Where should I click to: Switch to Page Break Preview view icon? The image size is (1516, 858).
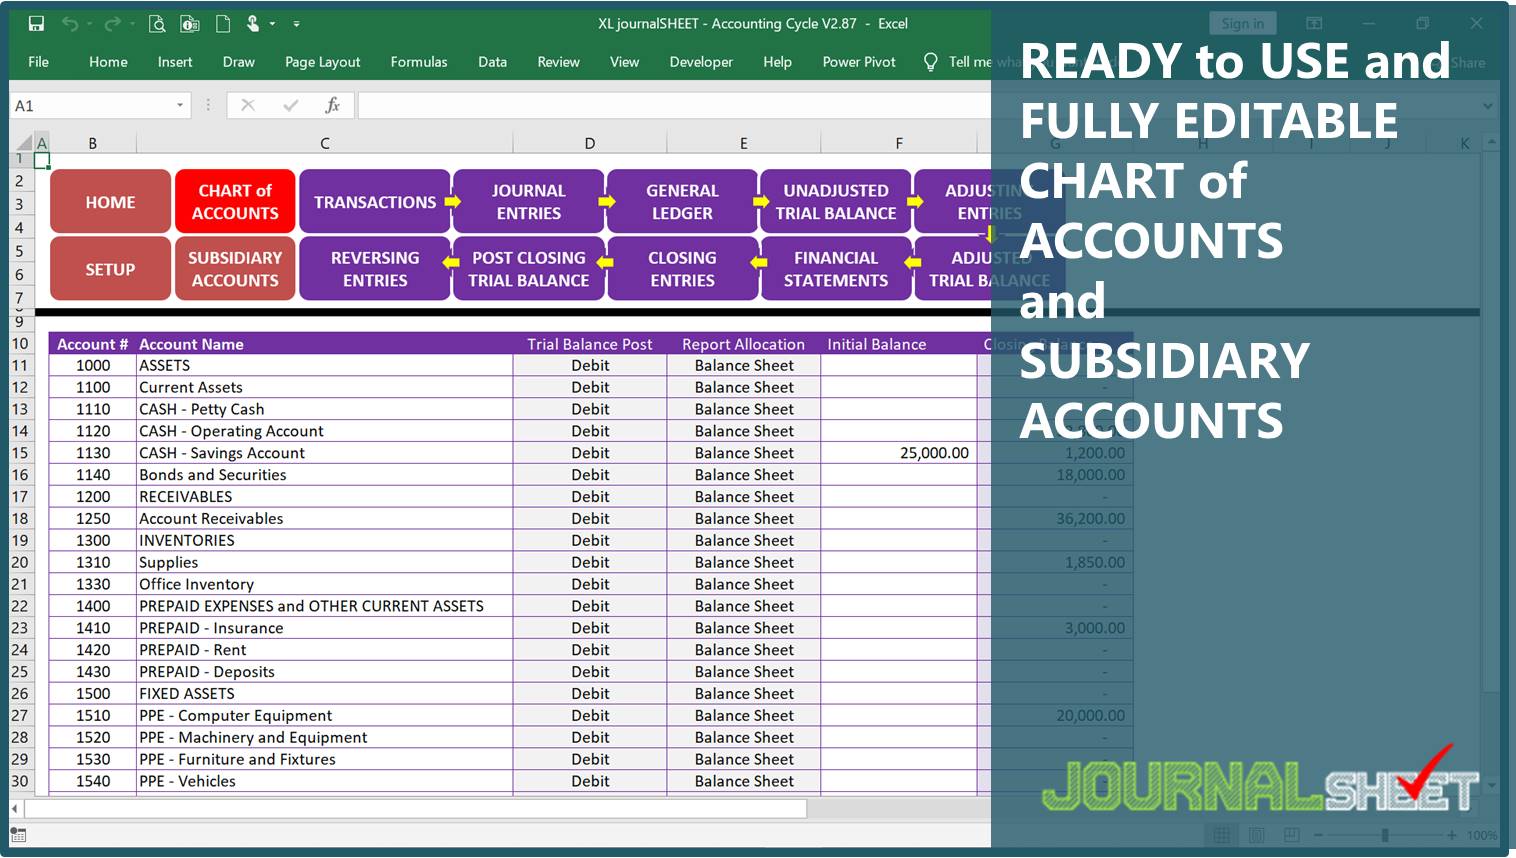click(1294, 834)
